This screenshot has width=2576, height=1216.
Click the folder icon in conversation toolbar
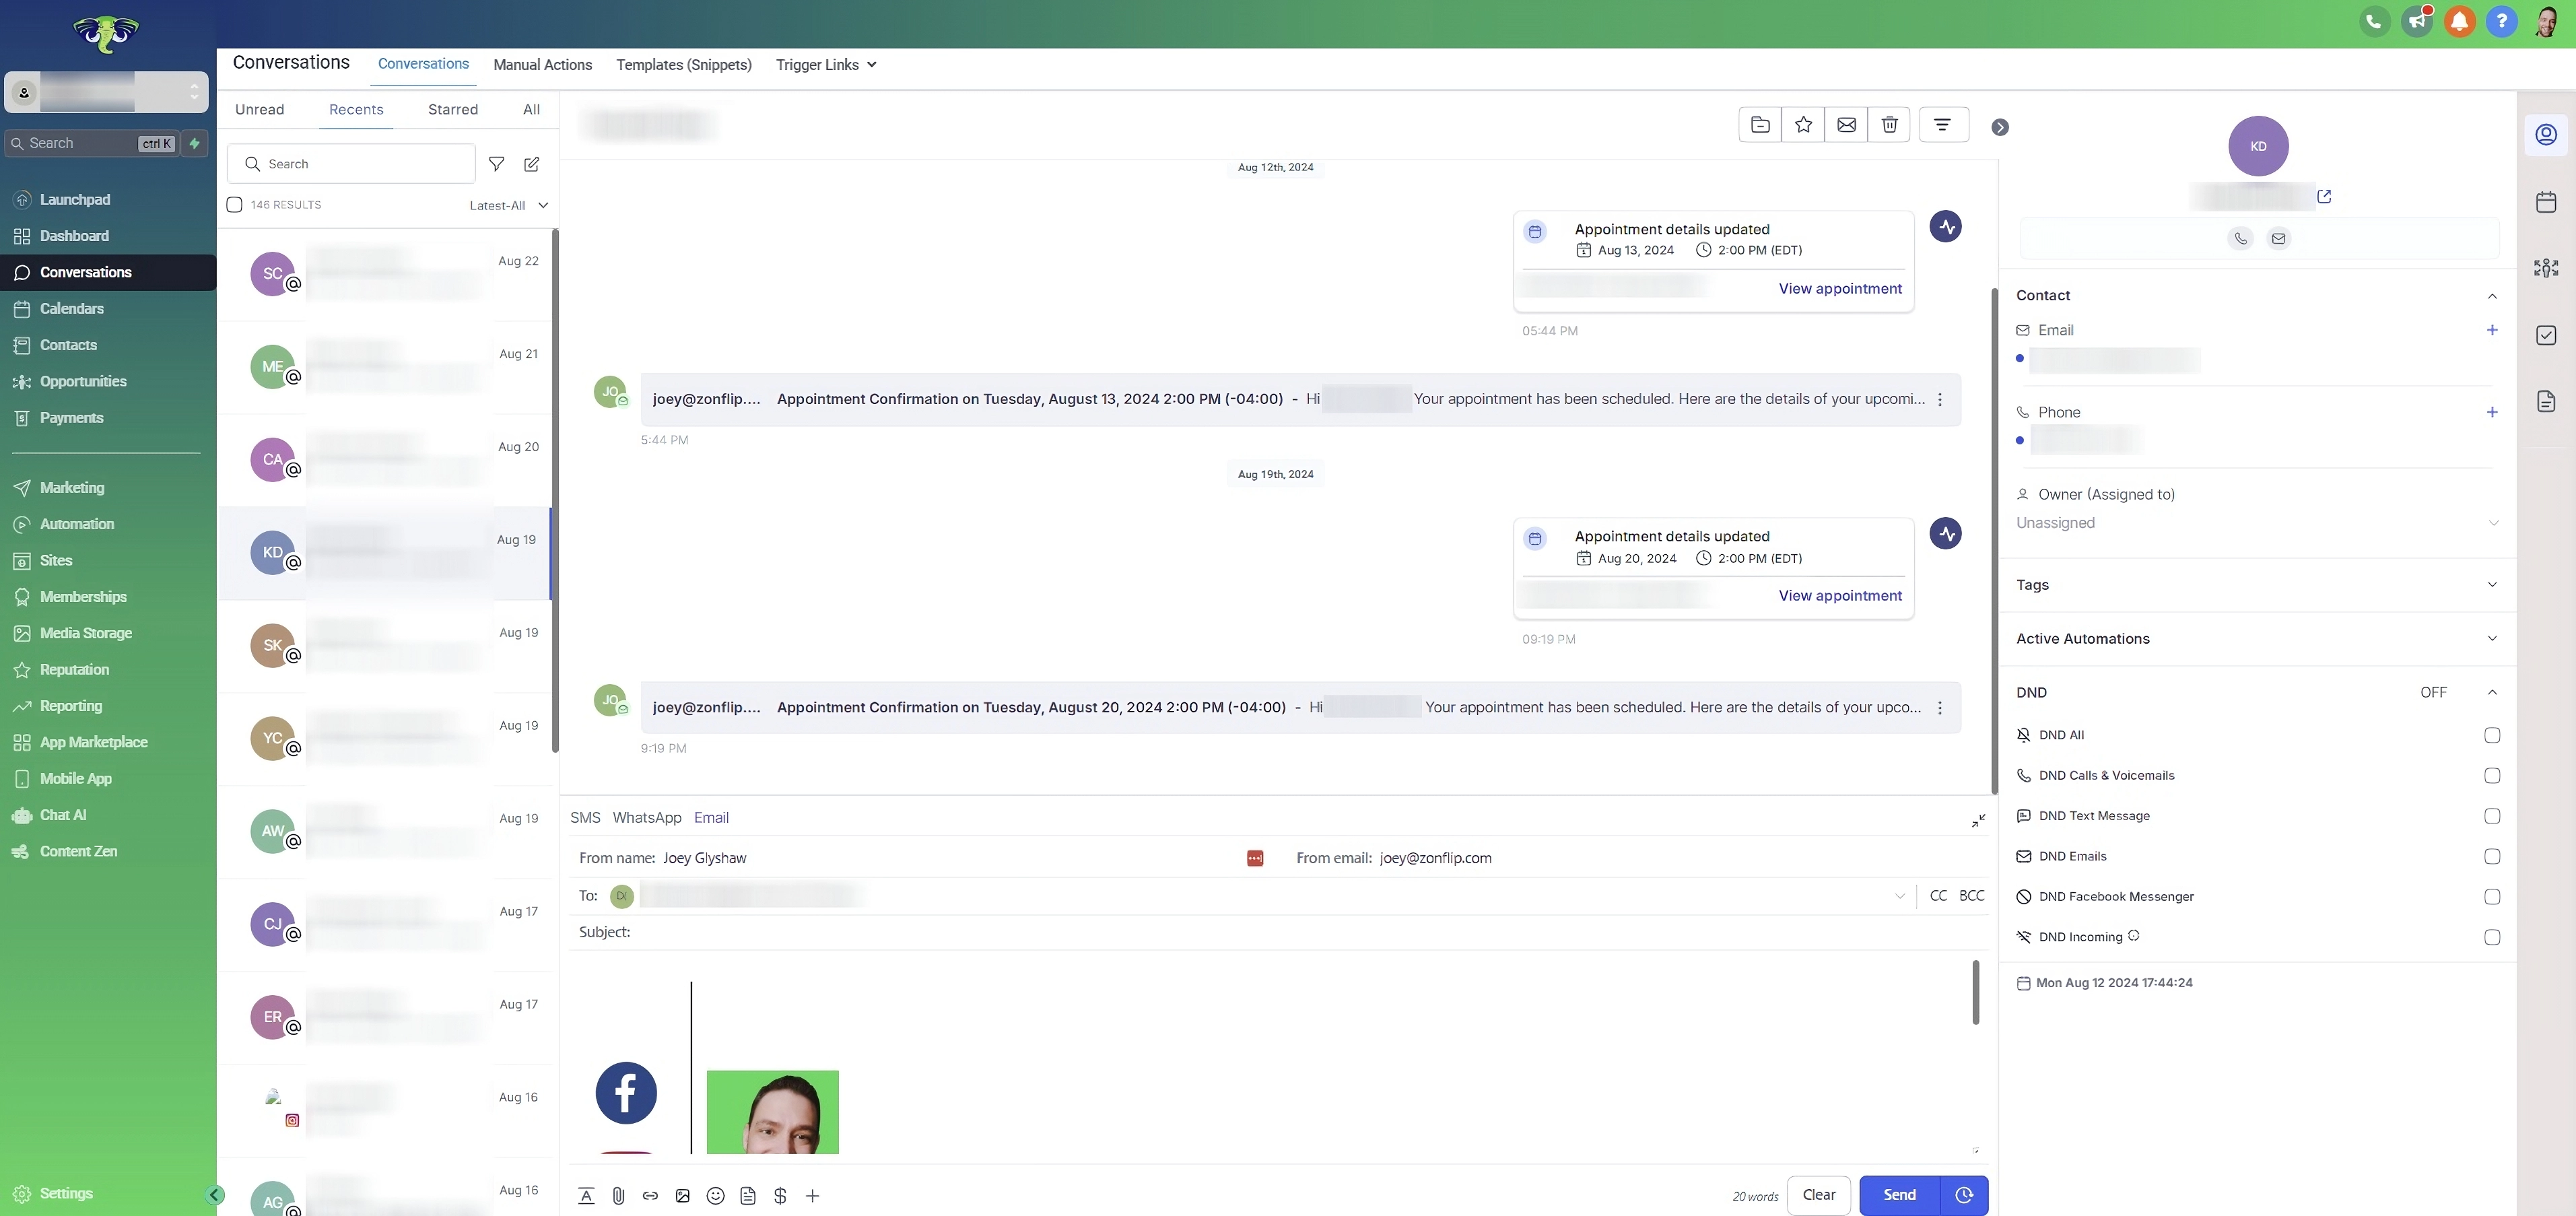(x=1760, y=125)
